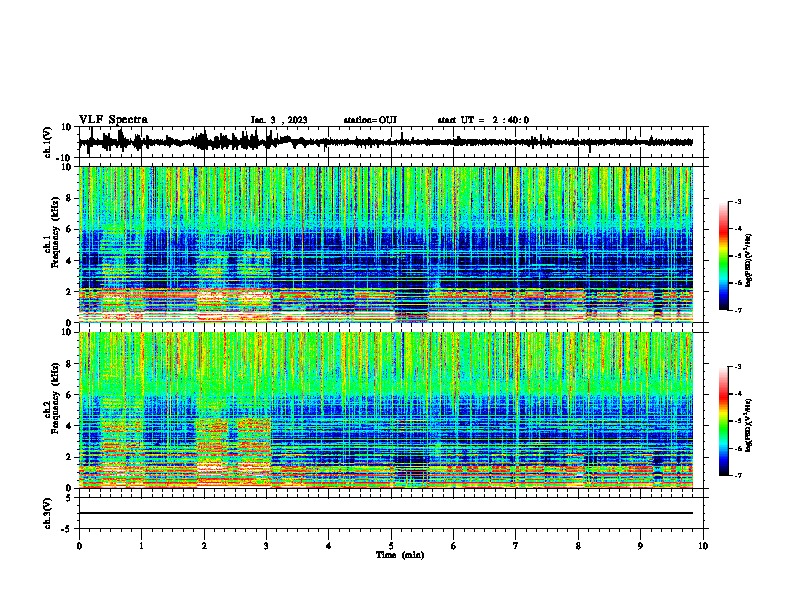
Task: Click the lower spectrogram color scale bar
Action: [x=723, y=421]
